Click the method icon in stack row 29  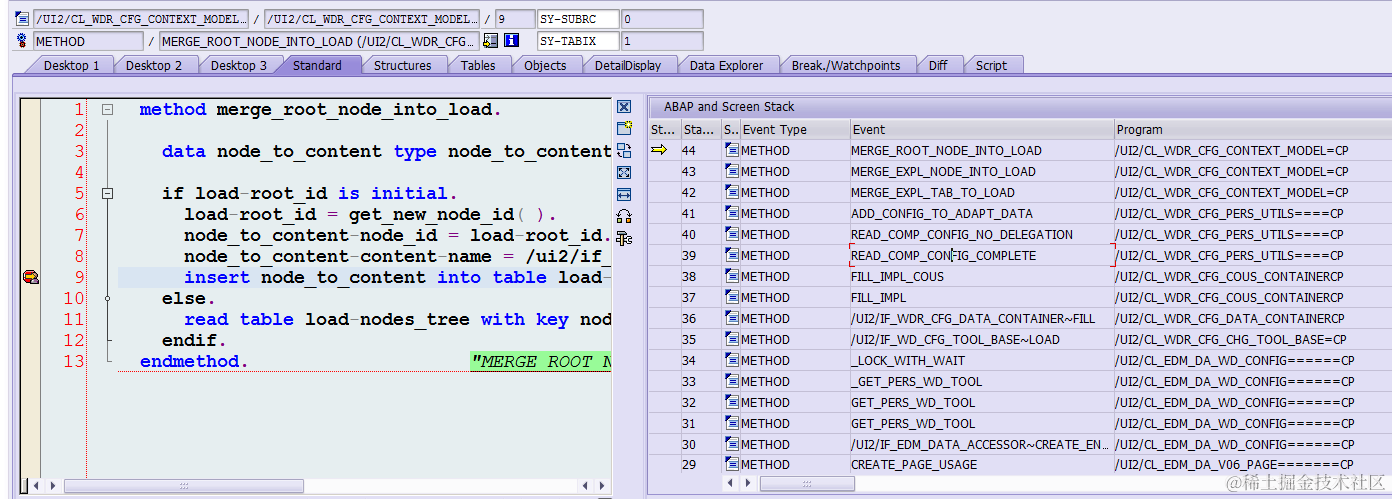(732, 465)
